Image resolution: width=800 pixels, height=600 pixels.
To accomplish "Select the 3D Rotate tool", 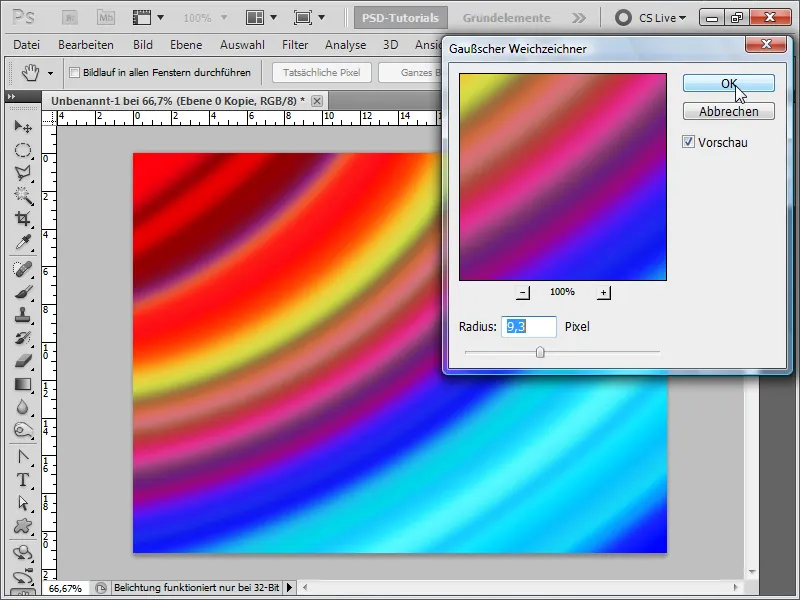I will point(23,553).
